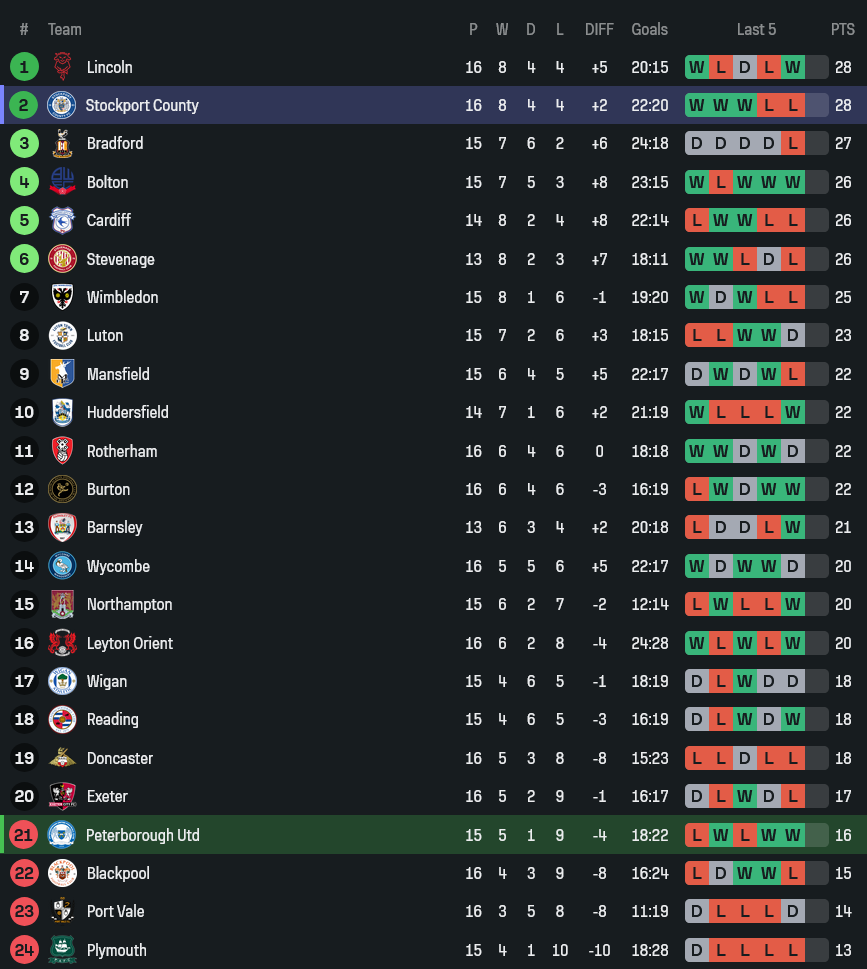Click the Wimbledon club crest
This screenshot has height=969, width=867.
click(x=62, y=297)
